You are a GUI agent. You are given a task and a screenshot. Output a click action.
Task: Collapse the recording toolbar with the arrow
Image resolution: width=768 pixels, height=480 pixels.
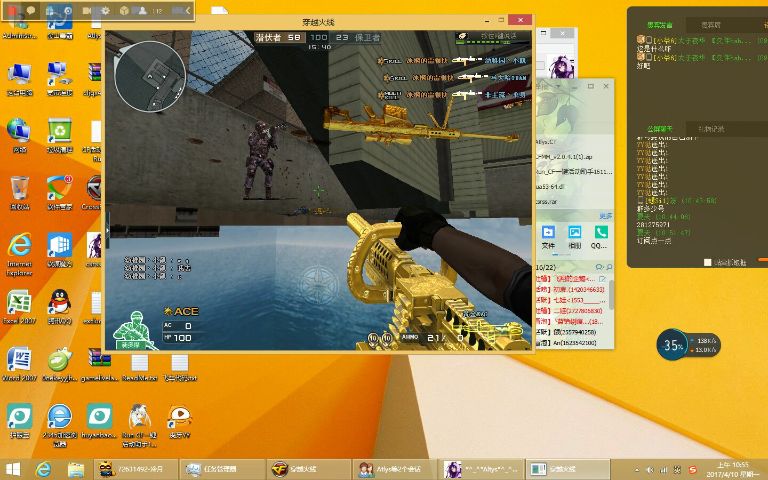point(188,10)
